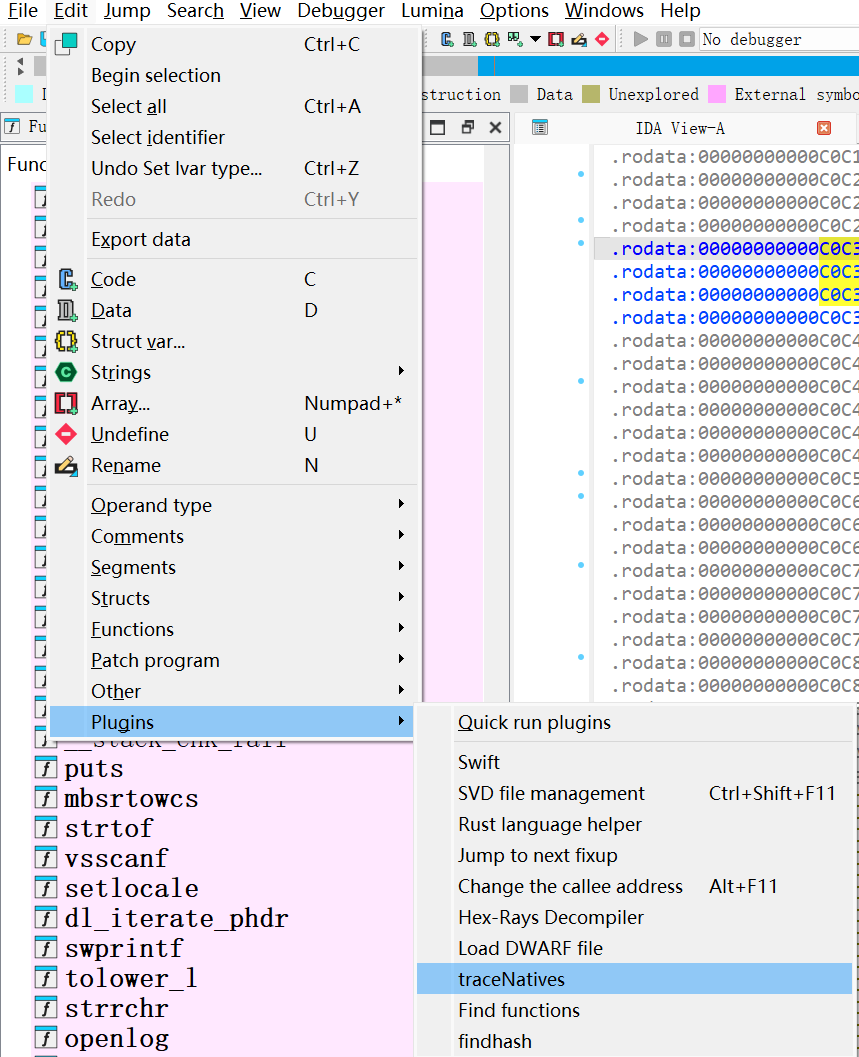The image size is (859, 1057).
Task: Click the Rename icon in Edit menu
Action: (x=66, y=465)
